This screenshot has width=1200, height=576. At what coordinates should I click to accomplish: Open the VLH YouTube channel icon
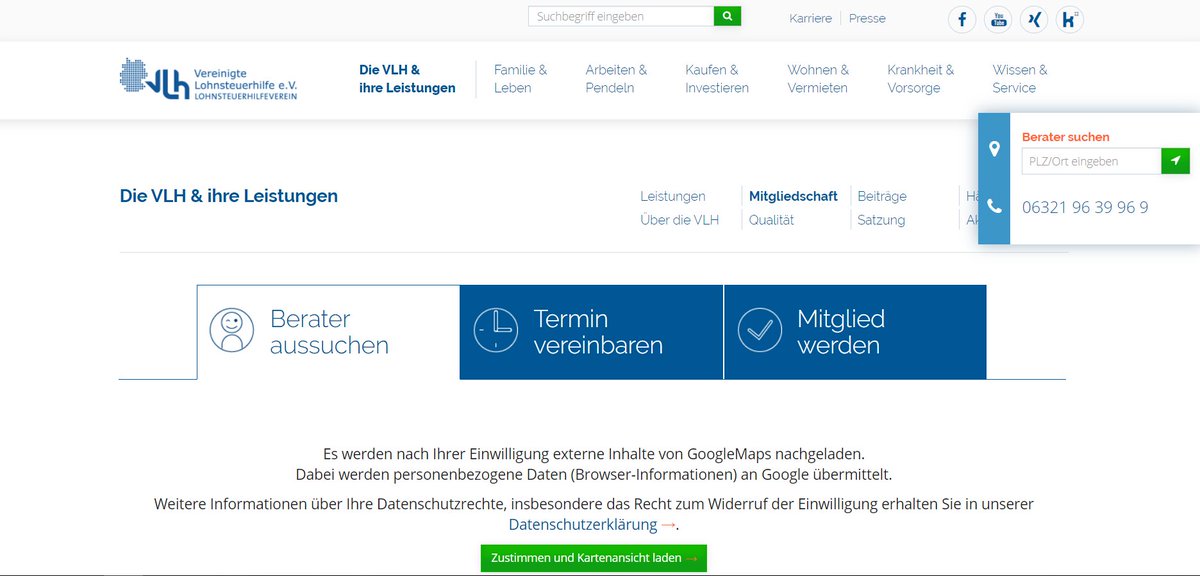pyautogui.click(x=998, y=19)
